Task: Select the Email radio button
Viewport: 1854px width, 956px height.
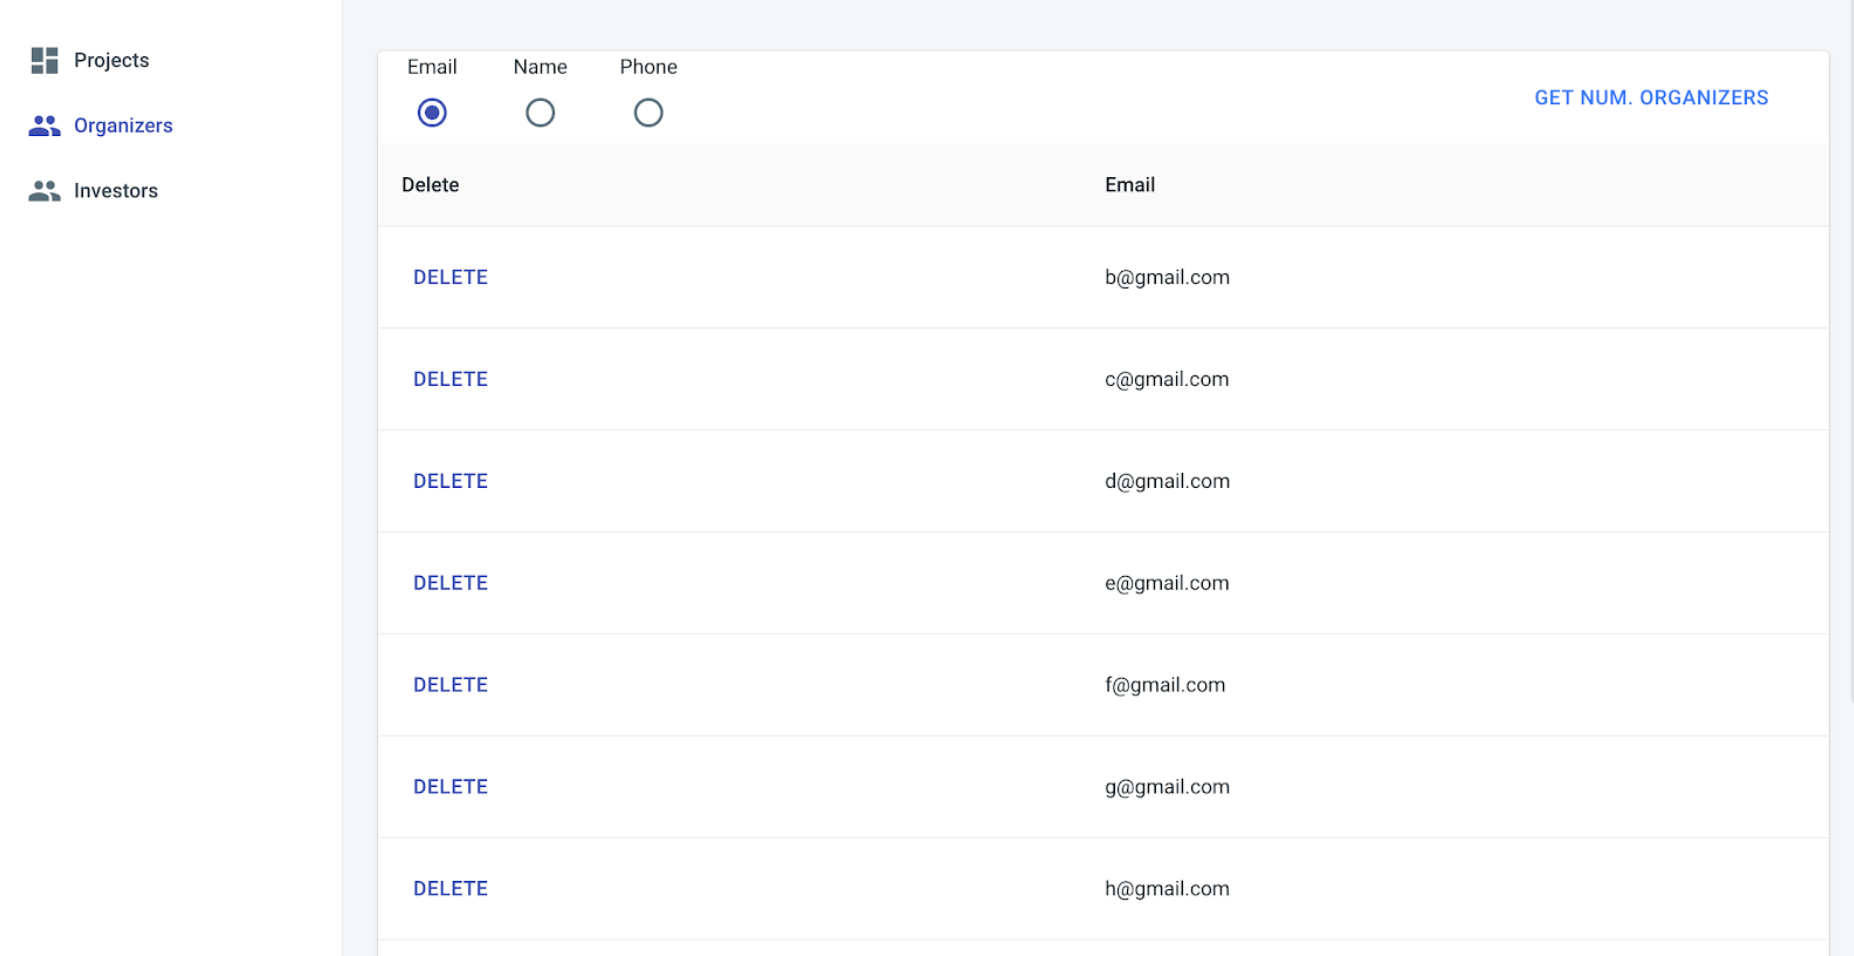Action: (432, 112)
